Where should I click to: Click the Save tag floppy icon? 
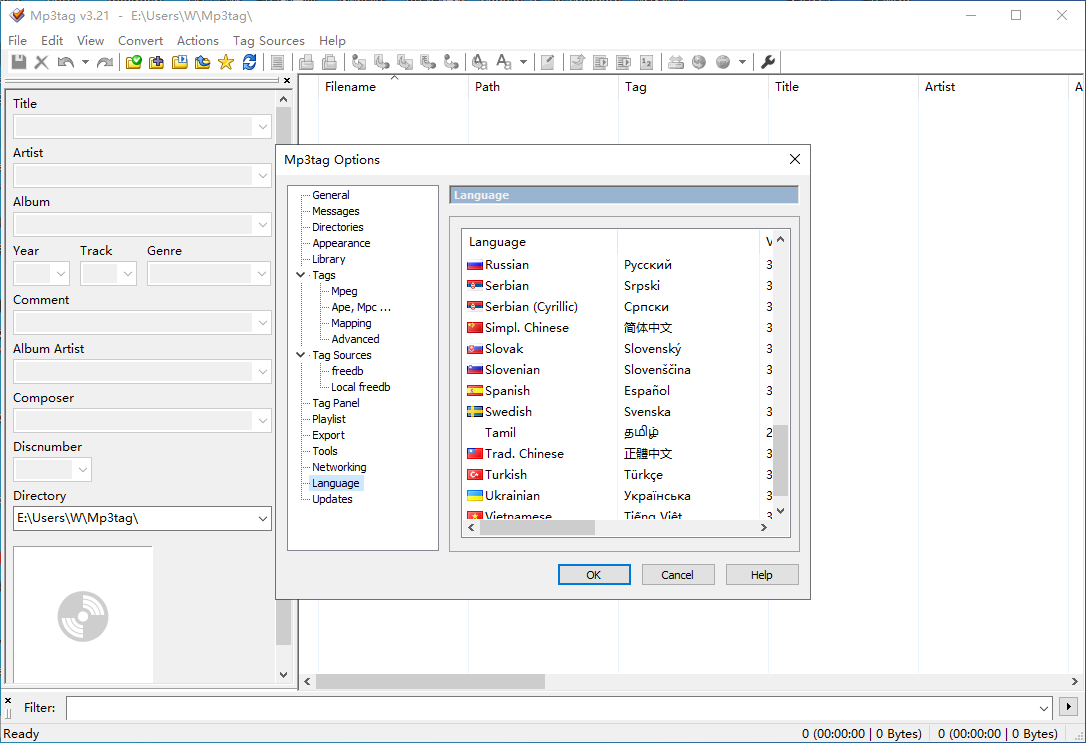click(x=19, y=62)
